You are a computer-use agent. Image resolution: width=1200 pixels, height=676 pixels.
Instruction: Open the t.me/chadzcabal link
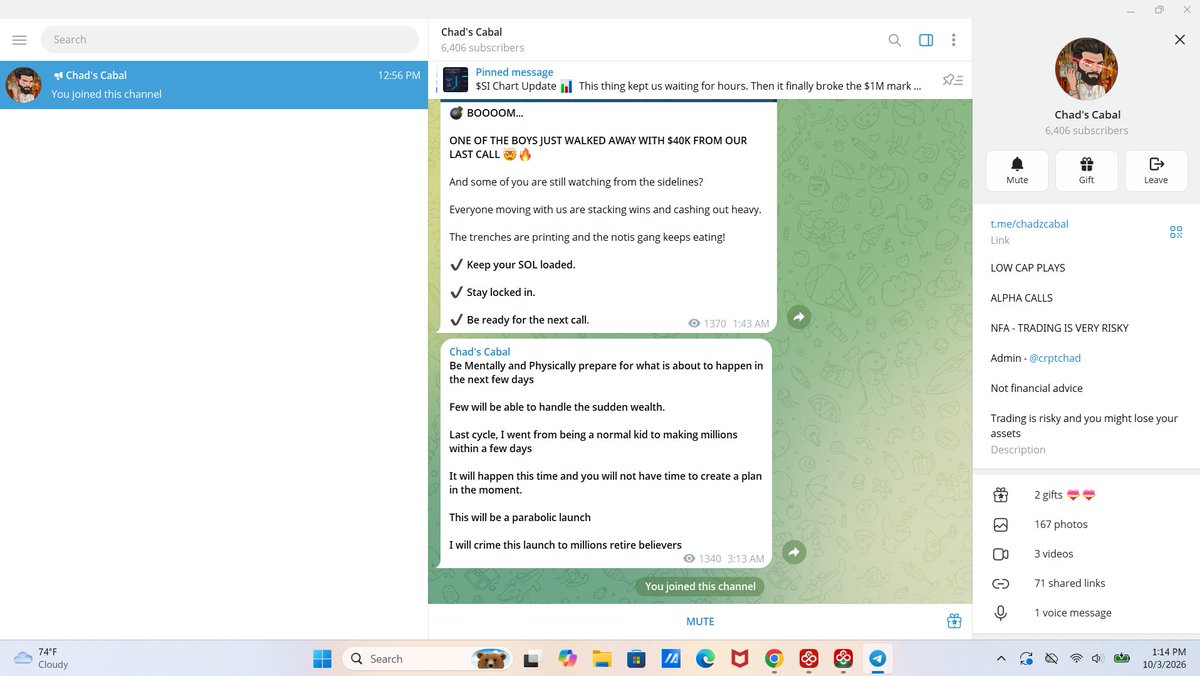pyautogui.click(x=1029, y=224)
